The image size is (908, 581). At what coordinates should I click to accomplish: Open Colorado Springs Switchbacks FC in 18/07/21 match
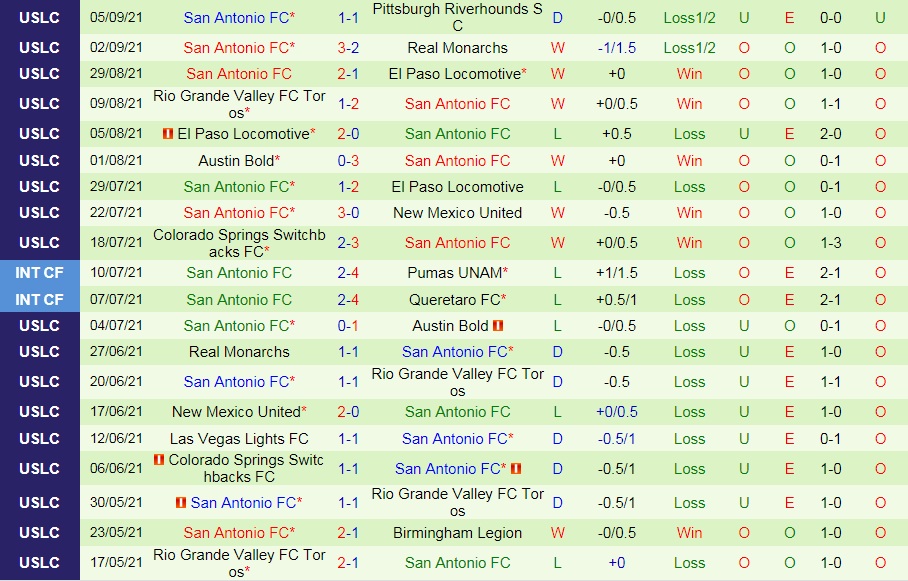(x=239, y=243)
